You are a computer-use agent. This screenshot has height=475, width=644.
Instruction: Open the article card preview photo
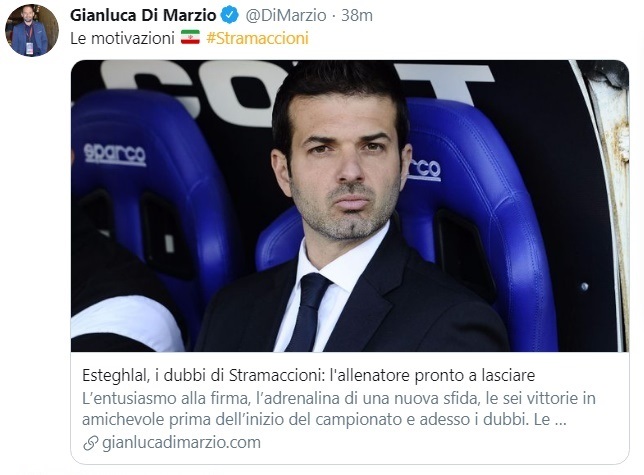click(350, 206)
